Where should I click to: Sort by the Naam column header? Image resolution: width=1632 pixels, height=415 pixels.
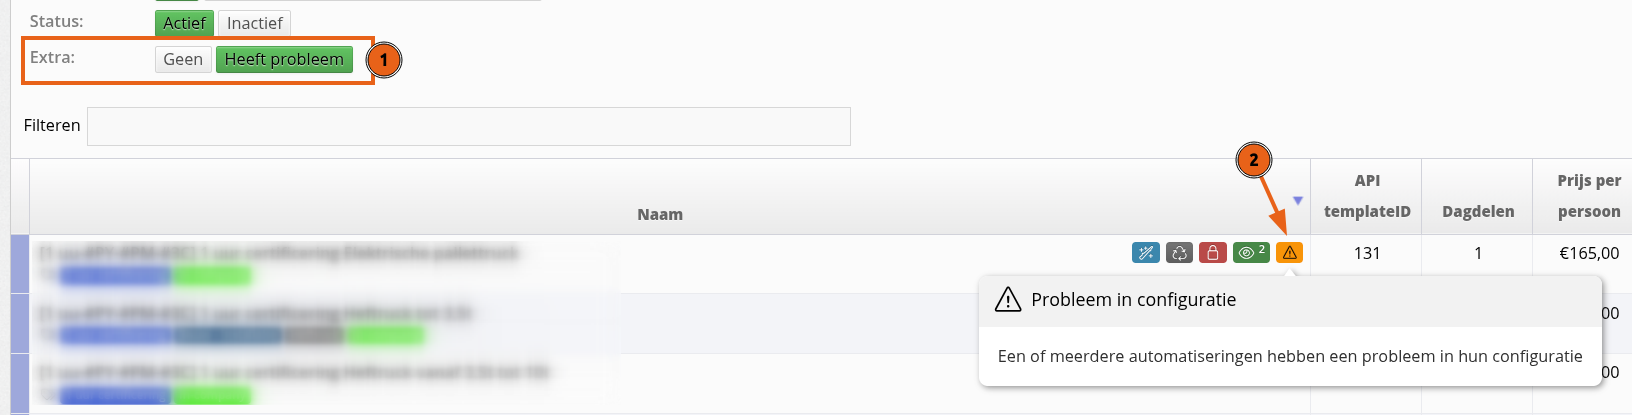[660, 214]
